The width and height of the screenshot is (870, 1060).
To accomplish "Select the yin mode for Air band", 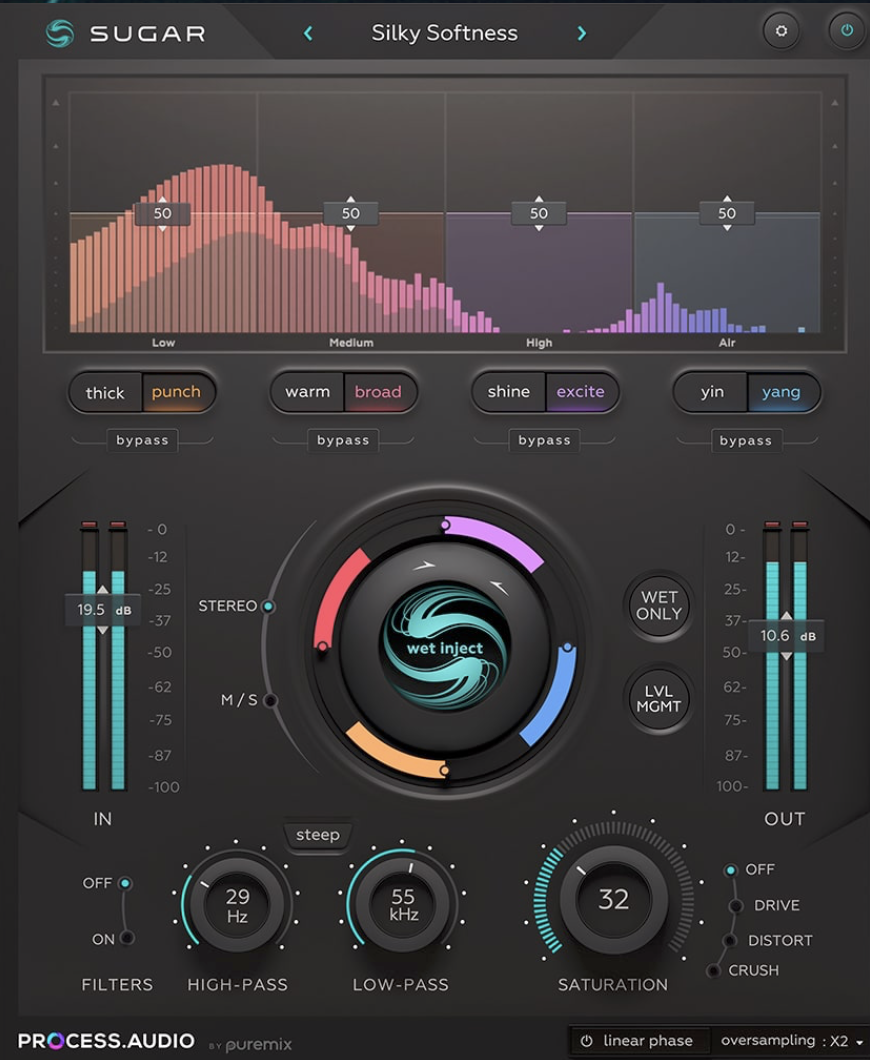I will point(712,392).
